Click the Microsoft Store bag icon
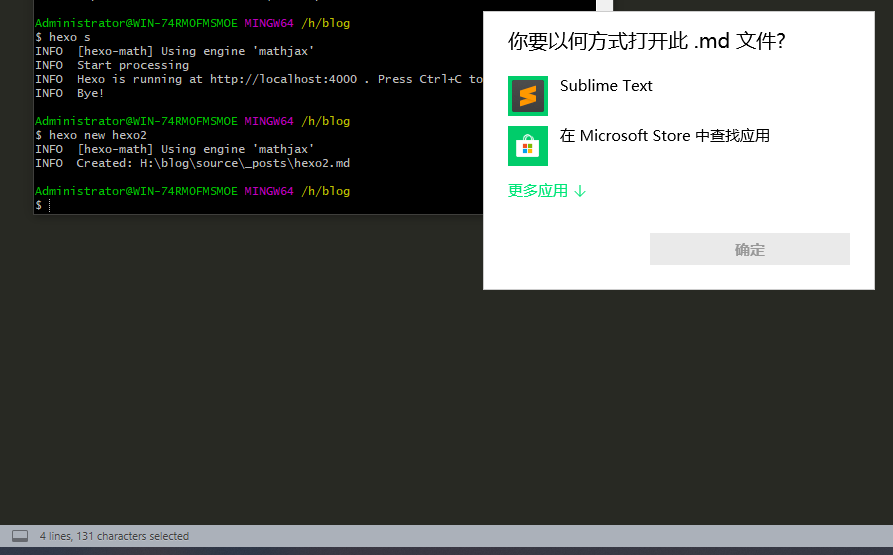893x555 pixels. [x=527, y=146]
